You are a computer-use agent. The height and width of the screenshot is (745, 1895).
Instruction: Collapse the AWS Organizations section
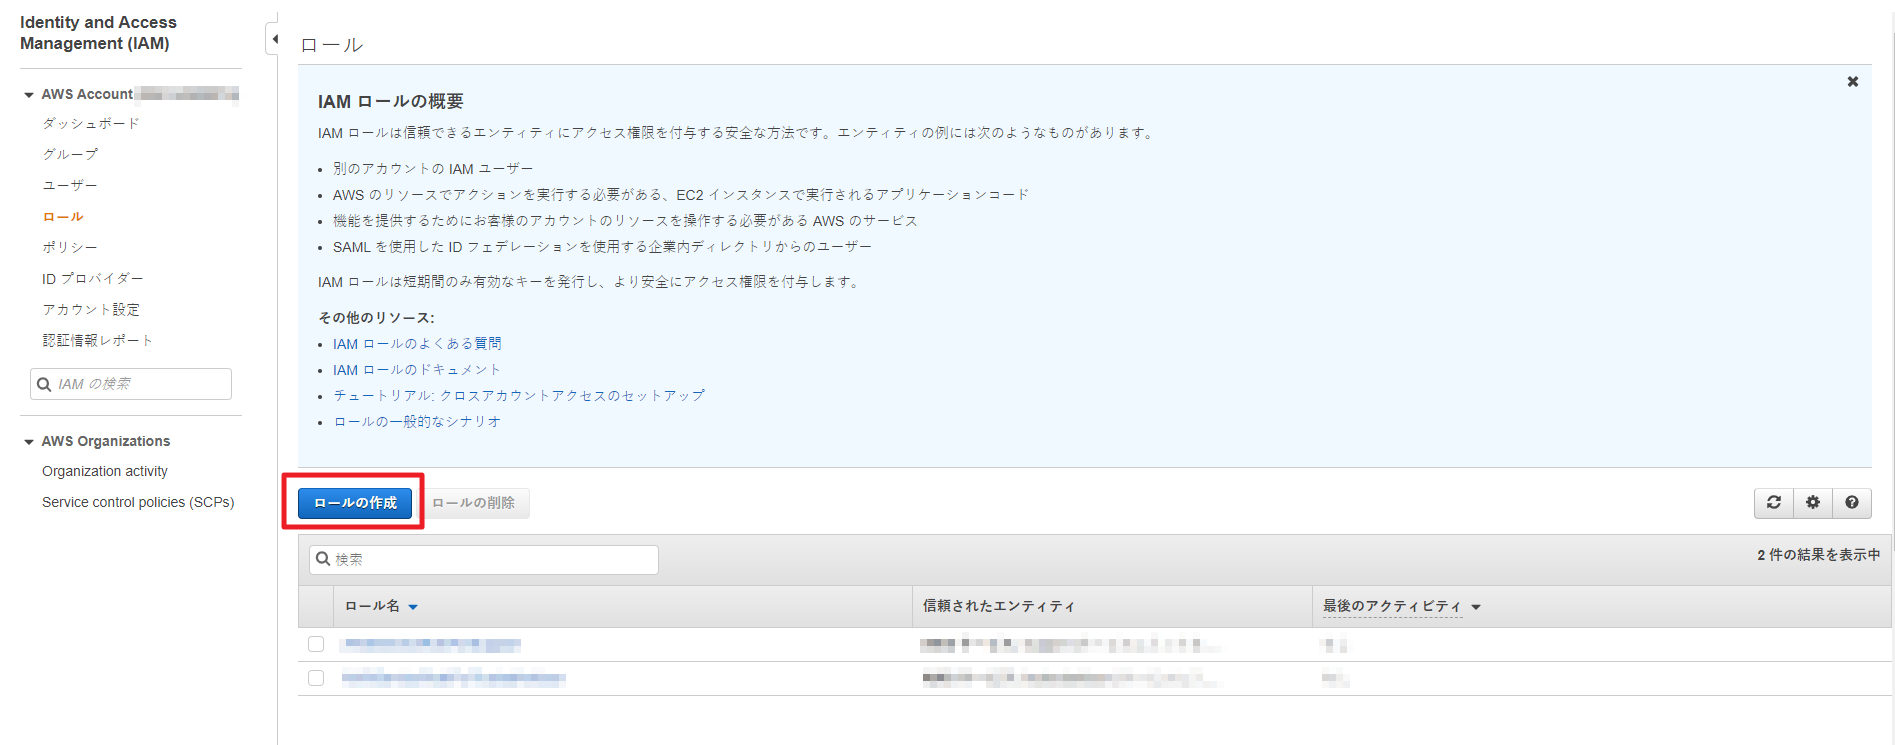pos(29,442)
